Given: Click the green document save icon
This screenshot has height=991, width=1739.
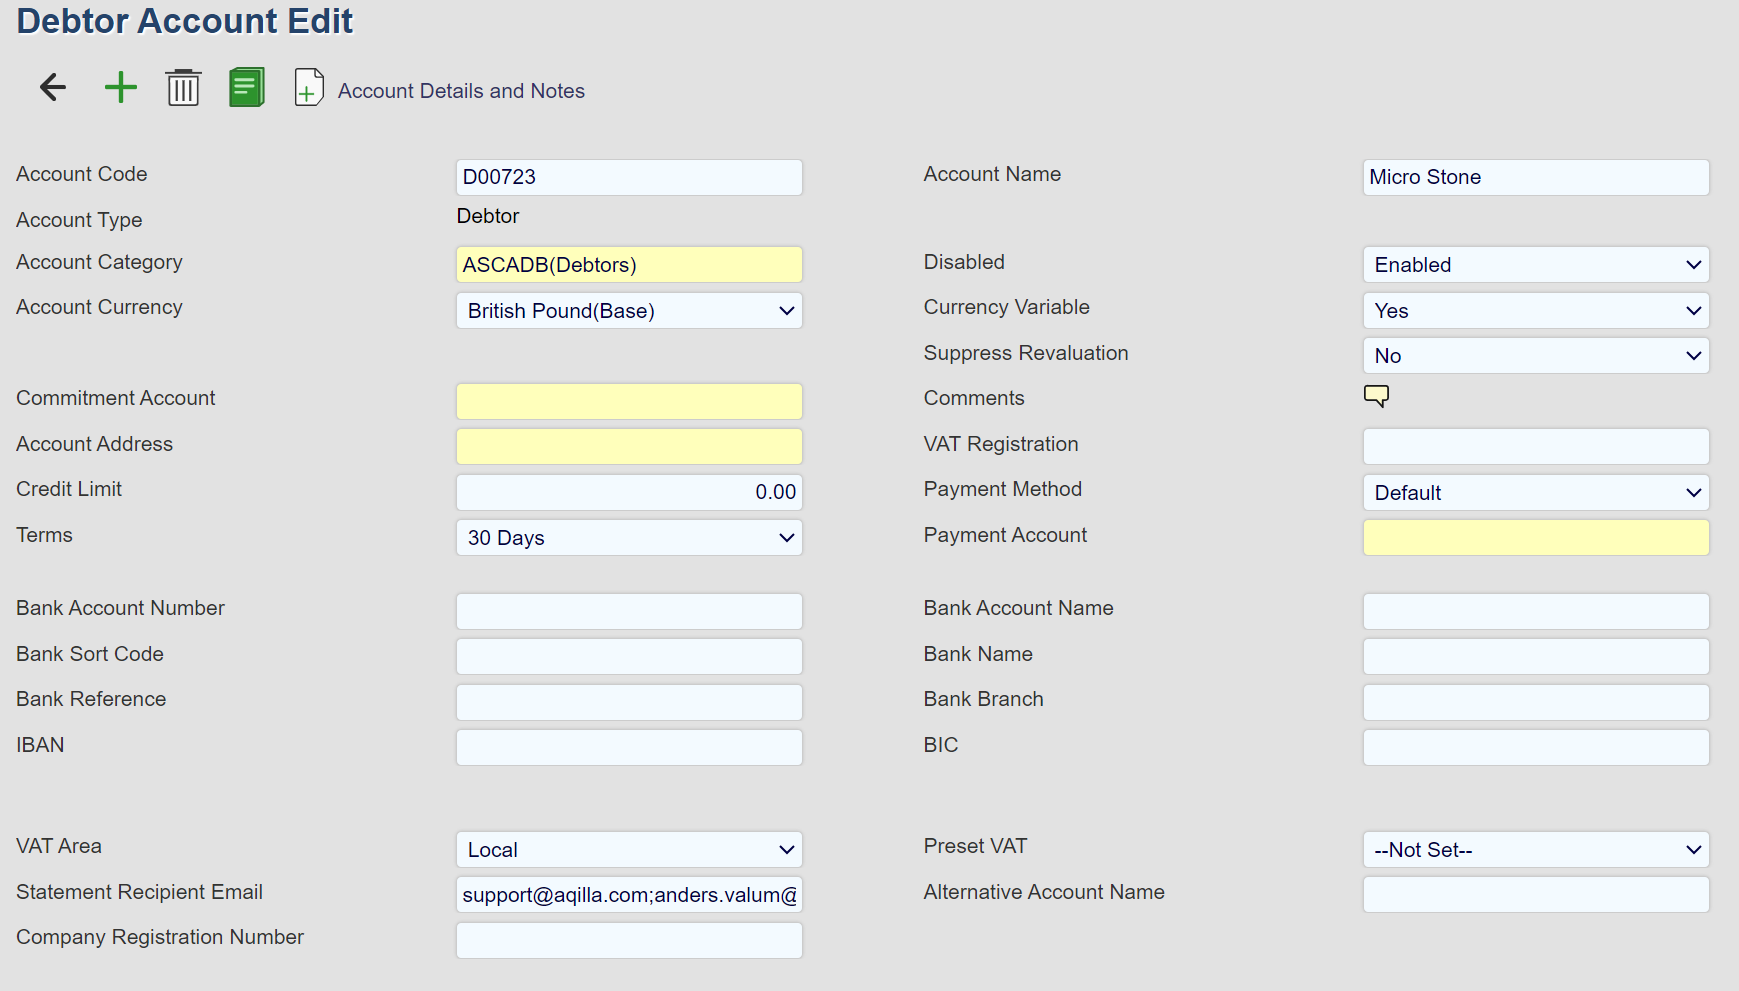Looking at the screenshot, I should (246, 88).
